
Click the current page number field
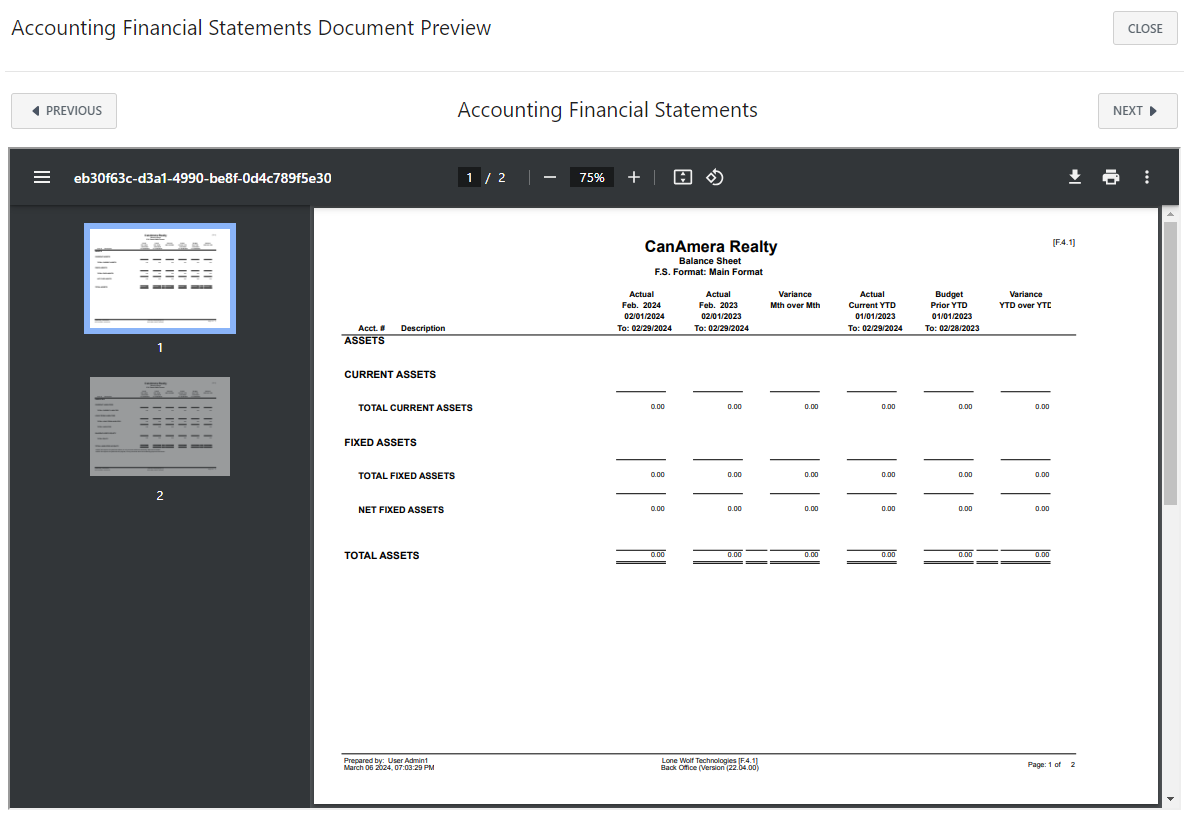pyautogui.click(x=469, y=177)
